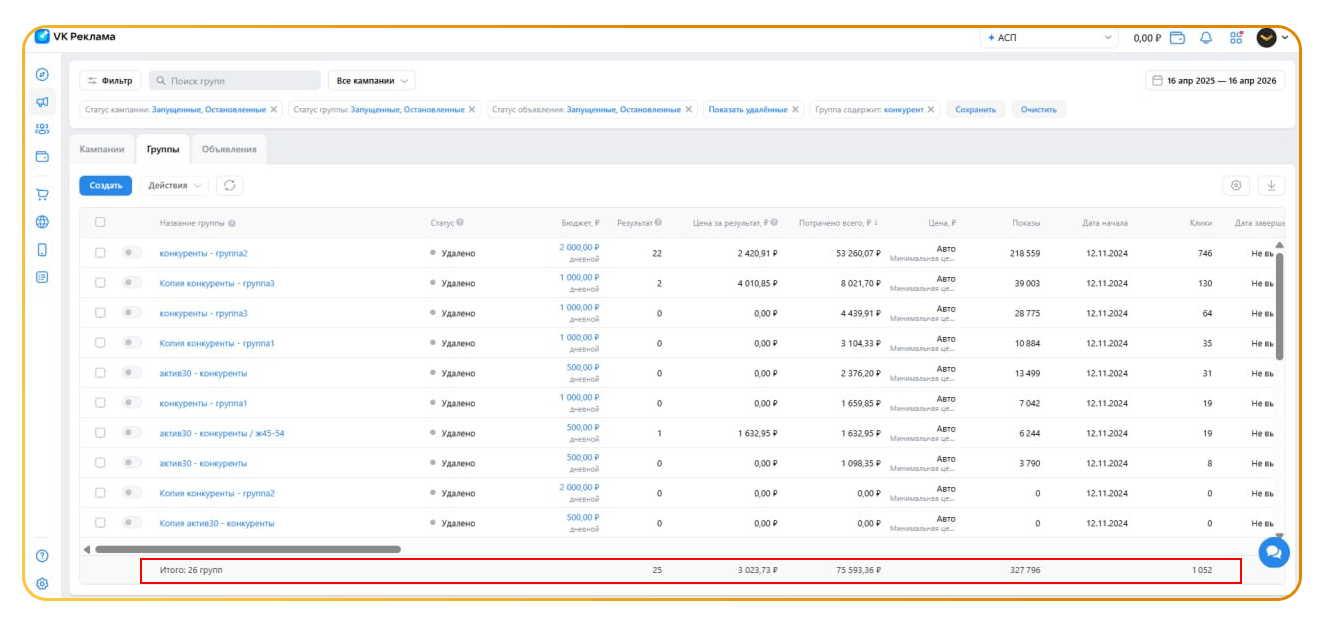Click the blue 'Создать' button
The height and width of the screenshot is (625, 1323).
[x=105, y=185]
